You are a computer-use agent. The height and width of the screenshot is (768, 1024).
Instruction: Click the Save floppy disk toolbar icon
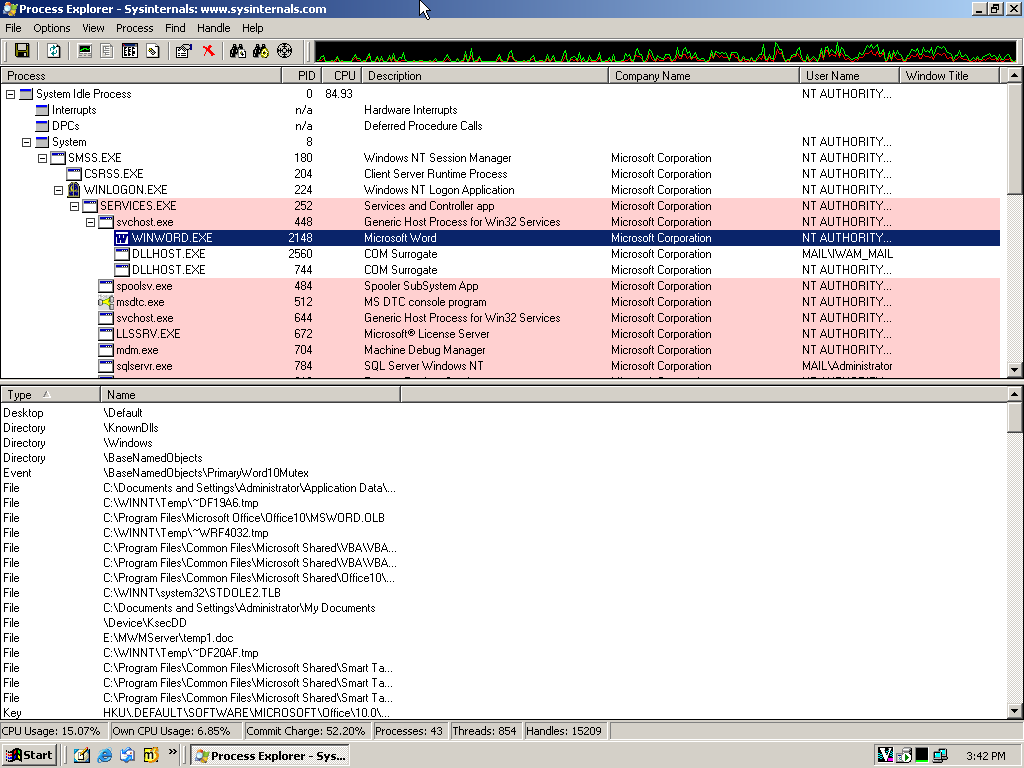22,51
